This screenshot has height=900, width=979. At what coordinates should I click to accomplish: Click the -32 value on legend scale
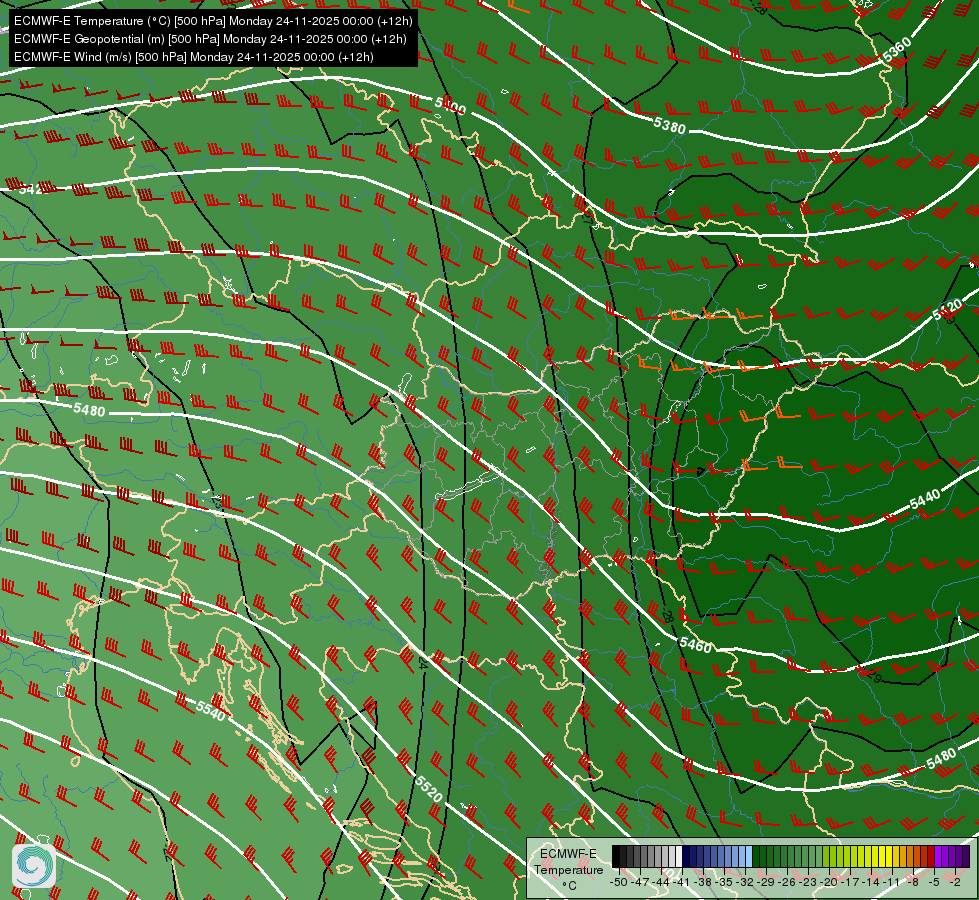pos(745,882)
